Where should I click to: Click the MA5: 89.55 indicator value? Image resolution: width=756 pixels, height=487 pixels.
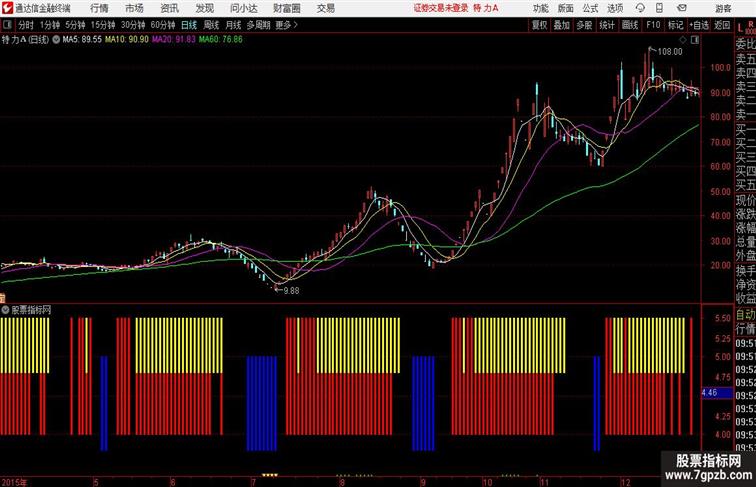[x=82, y=40]
